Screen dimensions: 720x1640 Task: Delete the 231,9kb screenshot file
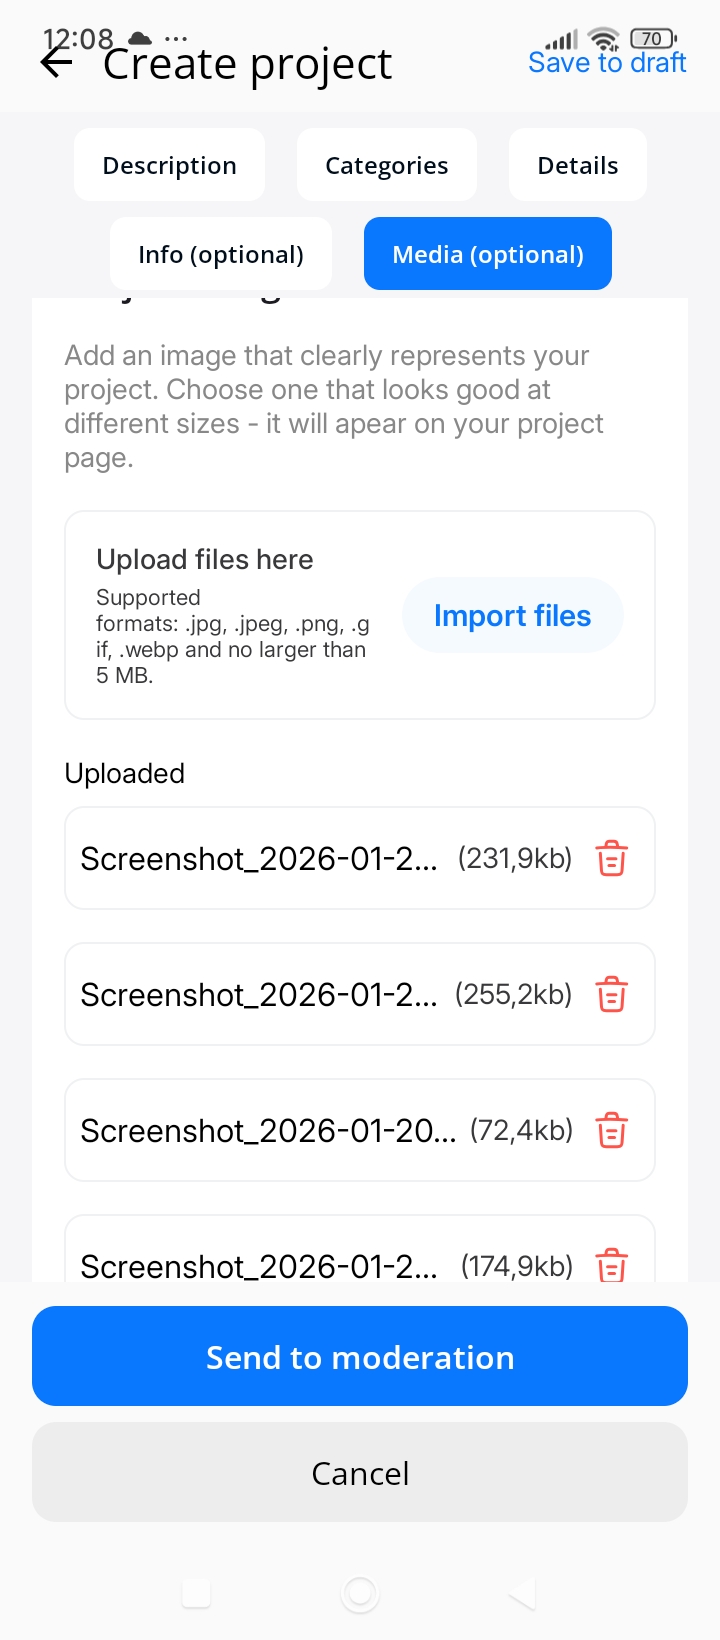611,859
